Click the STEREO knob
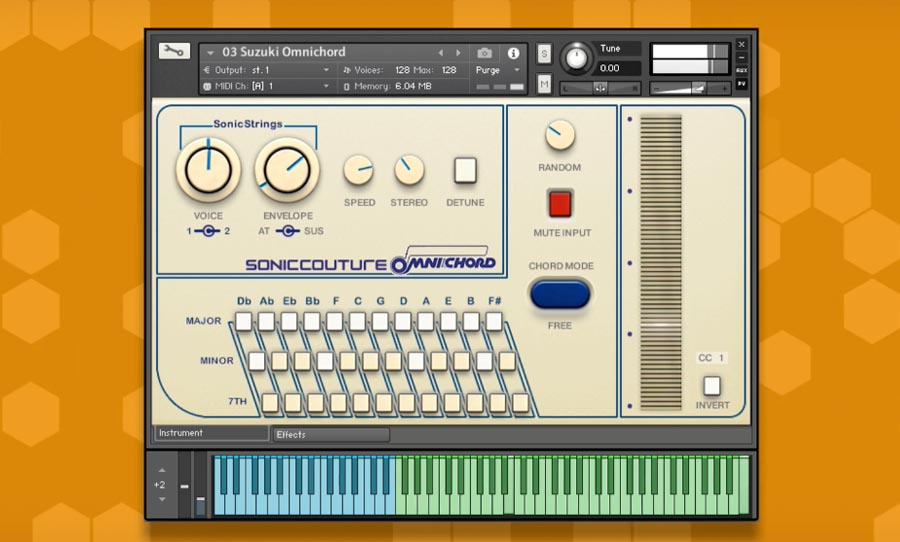Screen dimensions: 900x542 click(409, 170)
